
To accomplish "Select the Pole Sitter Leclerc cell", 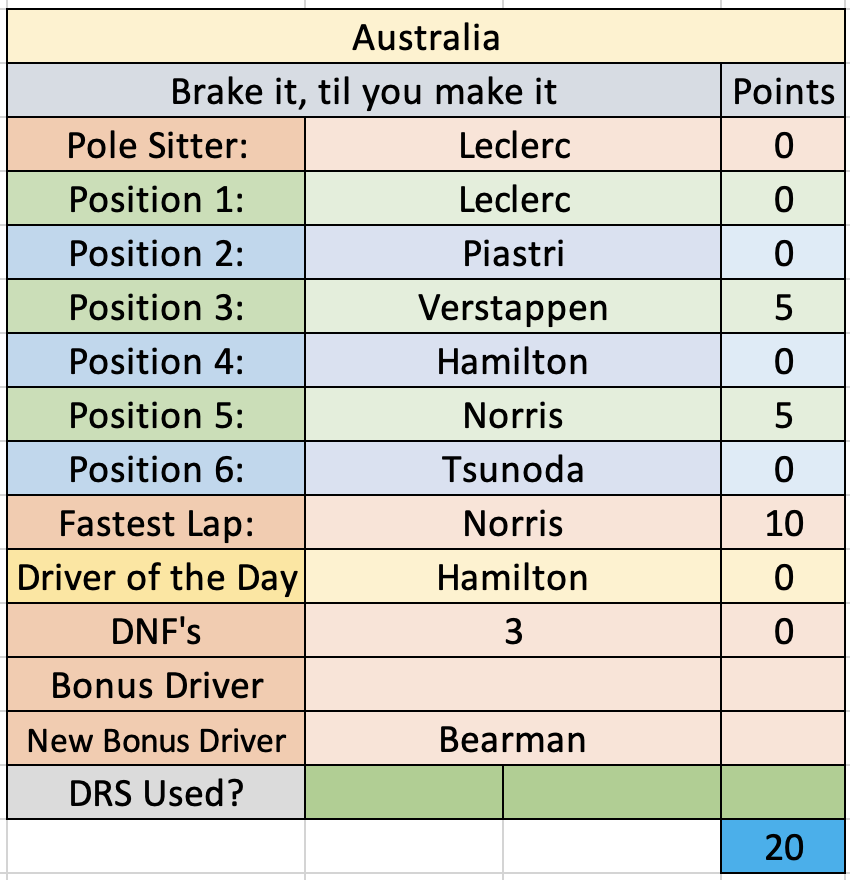I will click(513, 144).
